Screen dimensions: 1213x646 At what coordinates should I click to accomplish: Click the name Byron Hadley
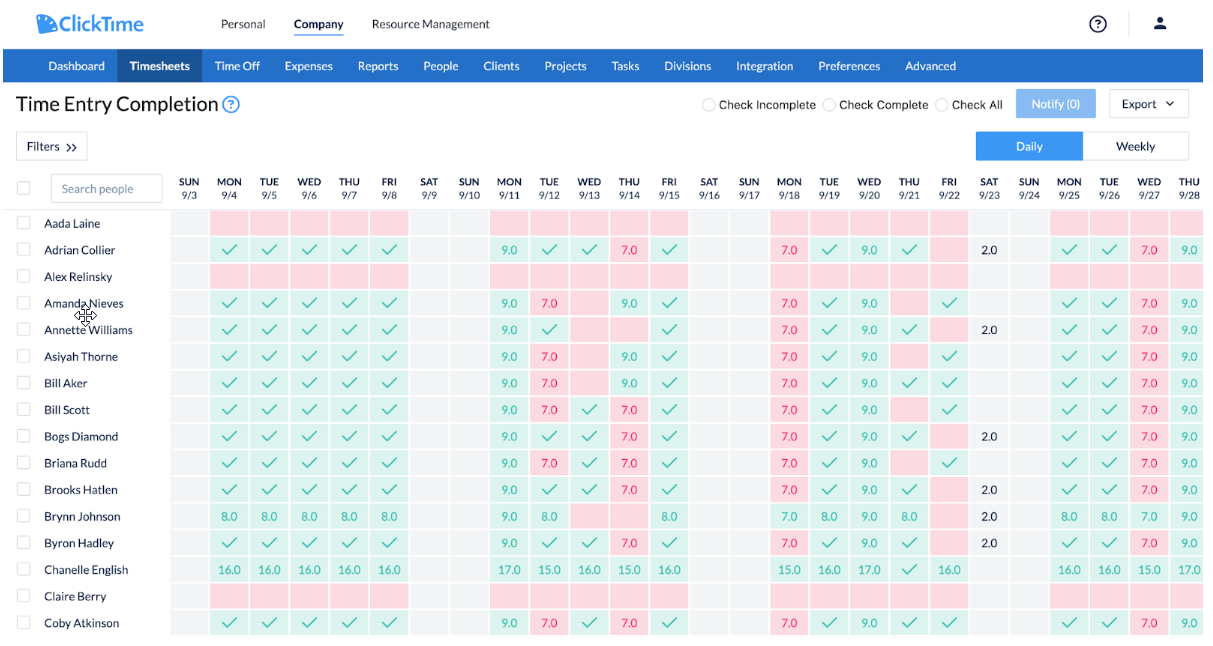[79, 543]
